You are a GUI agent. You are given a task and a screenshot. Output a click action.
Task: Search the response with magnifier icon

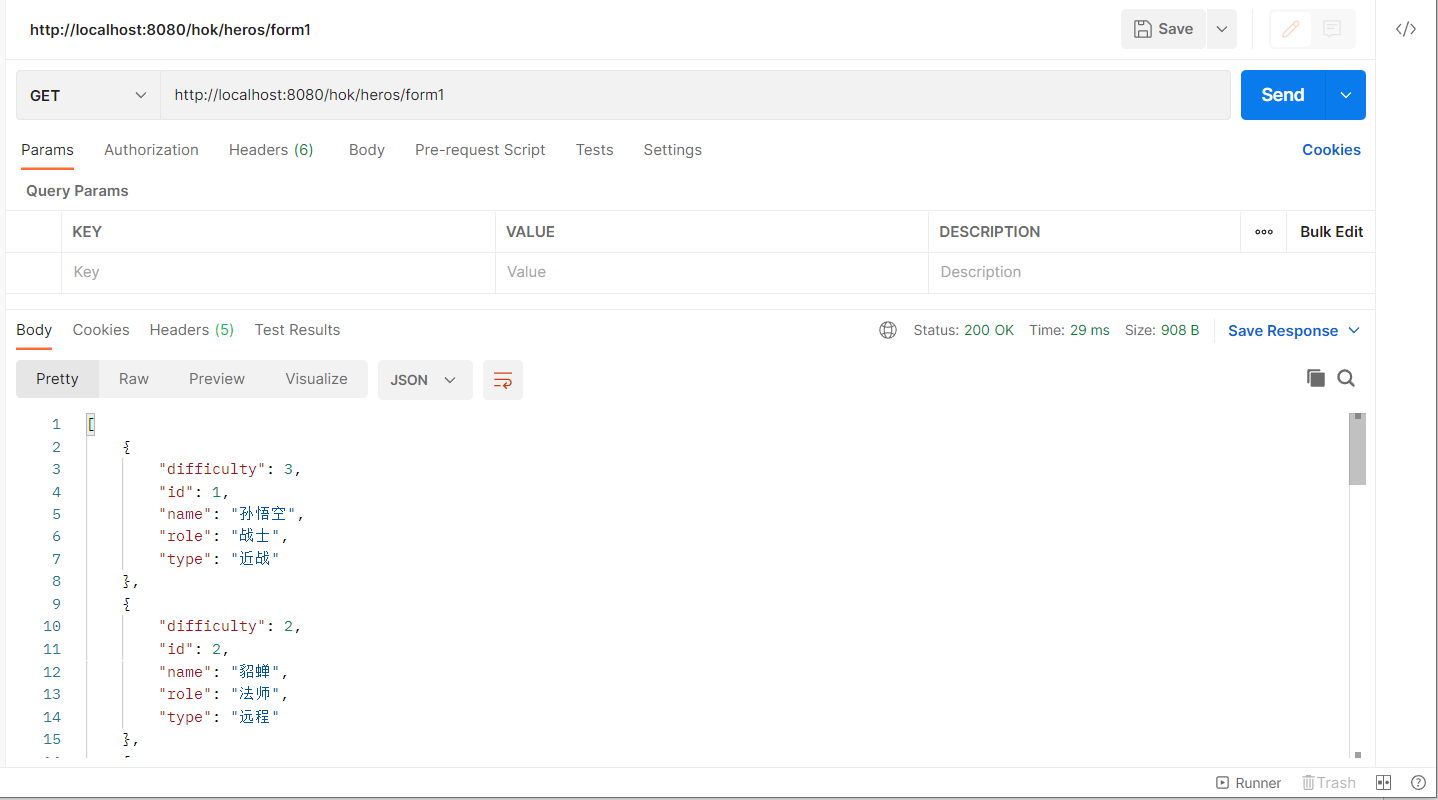point(1346,378)
